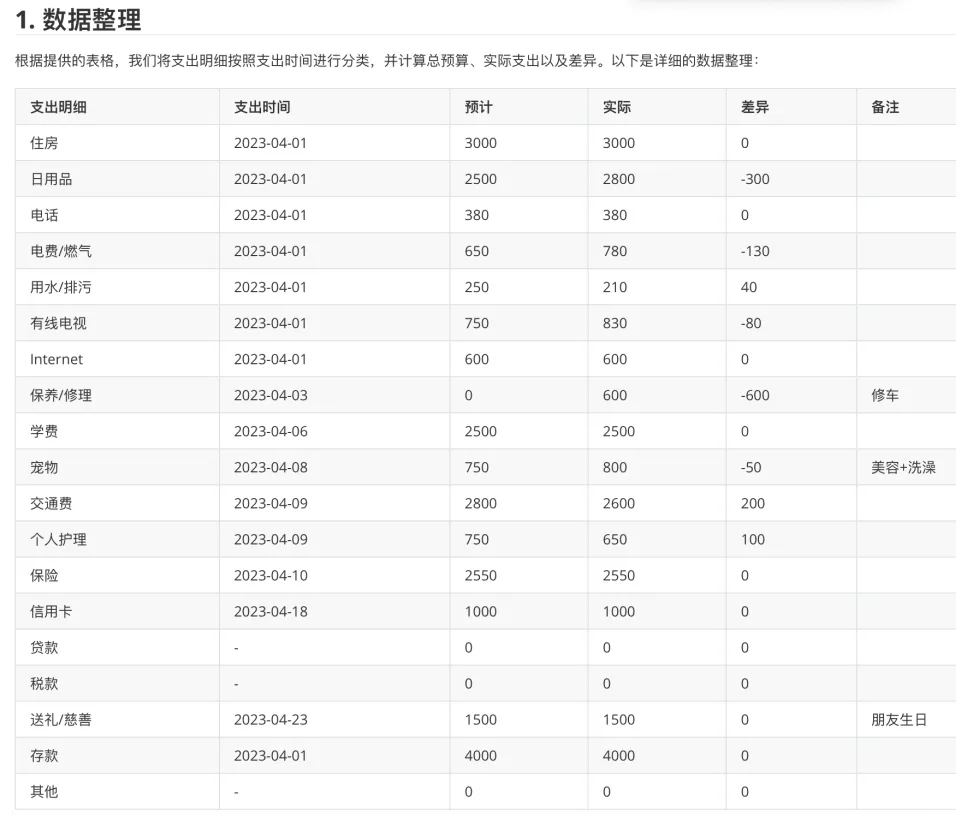This screenshot has width=956, height=817.
Task: Click the 个人护理 row label
Action: tap(58, 539)
